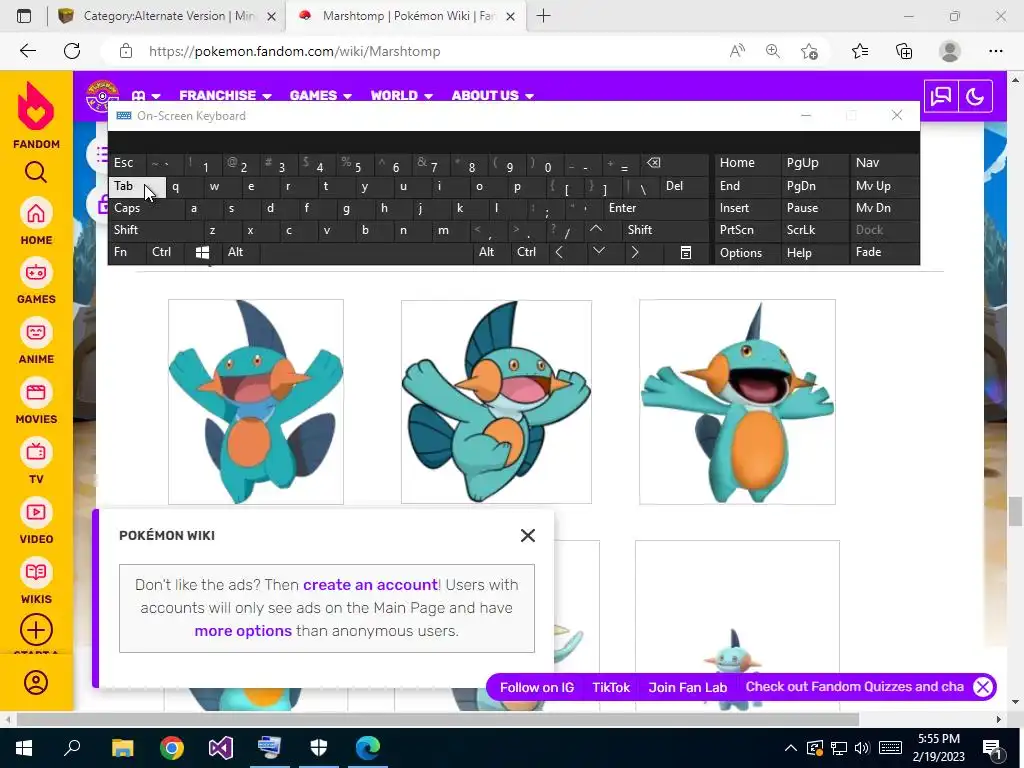Click the create an account link
1024x768 pixels.
[x=370, y=584]
